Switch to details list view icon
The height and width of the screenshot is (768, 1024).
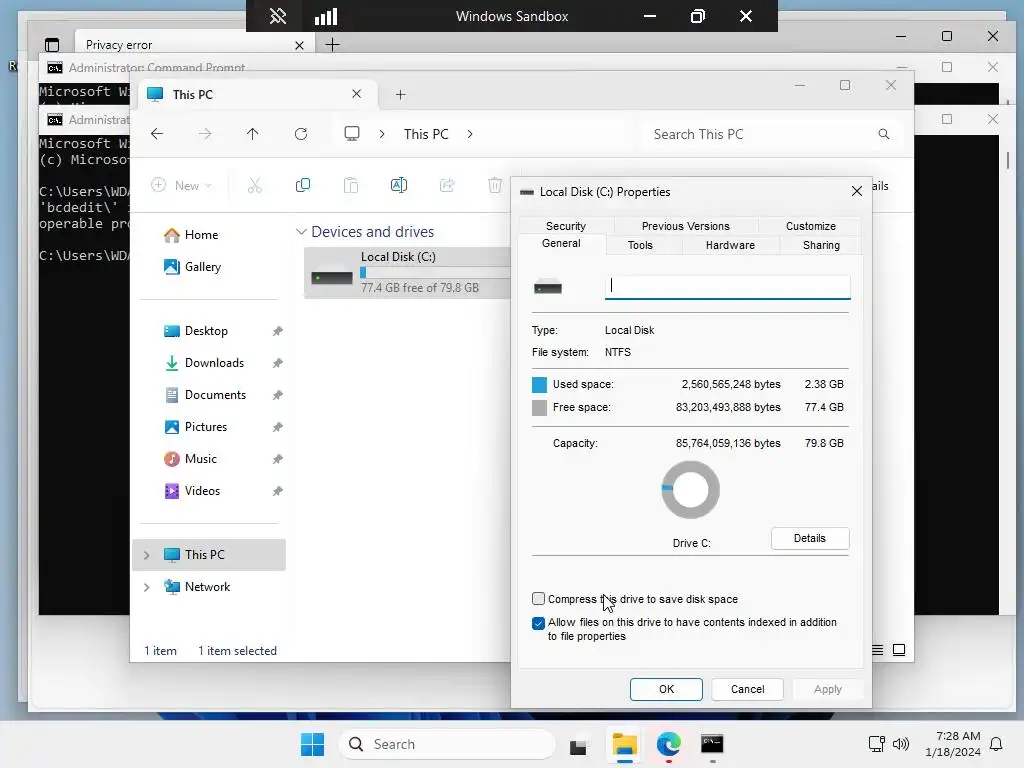point(878,650)
